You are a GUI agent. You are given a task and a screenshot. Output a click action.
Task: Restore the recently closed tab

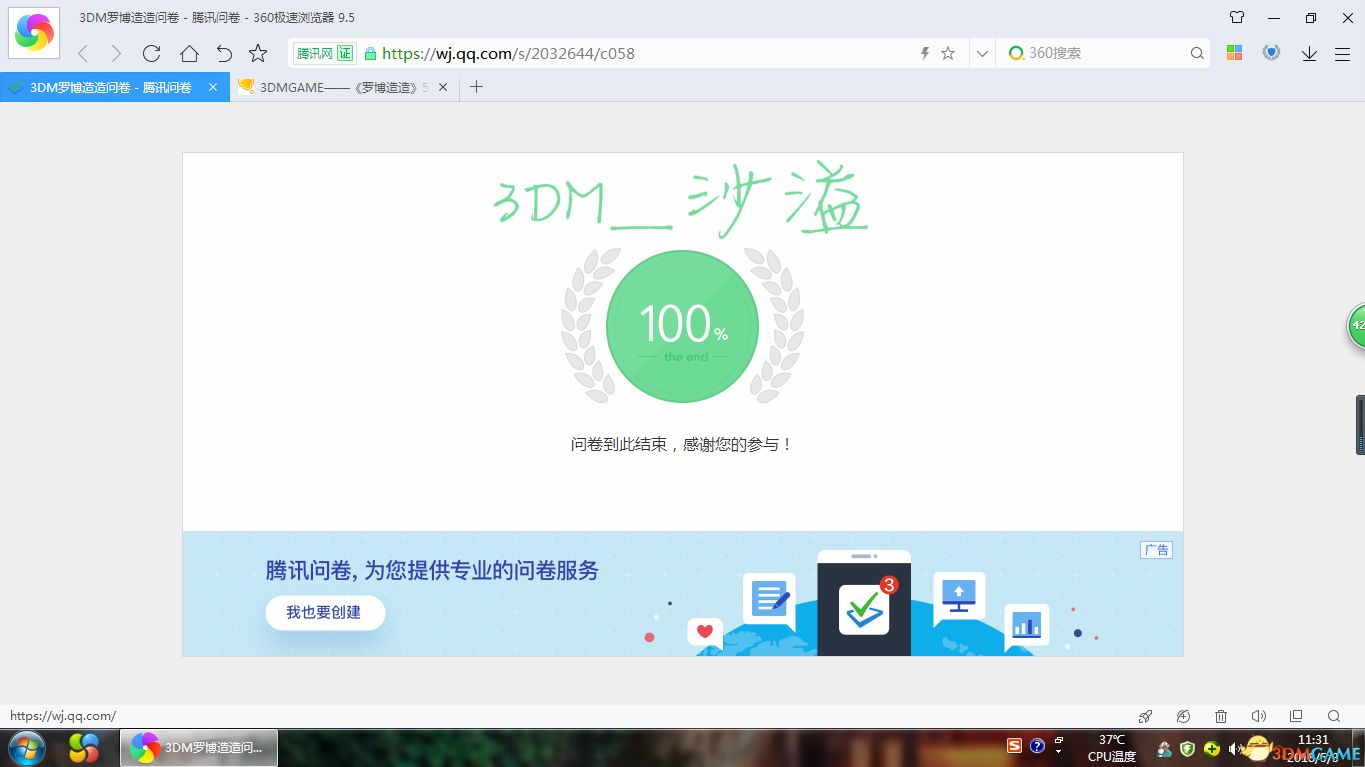[x=224, y=54]
